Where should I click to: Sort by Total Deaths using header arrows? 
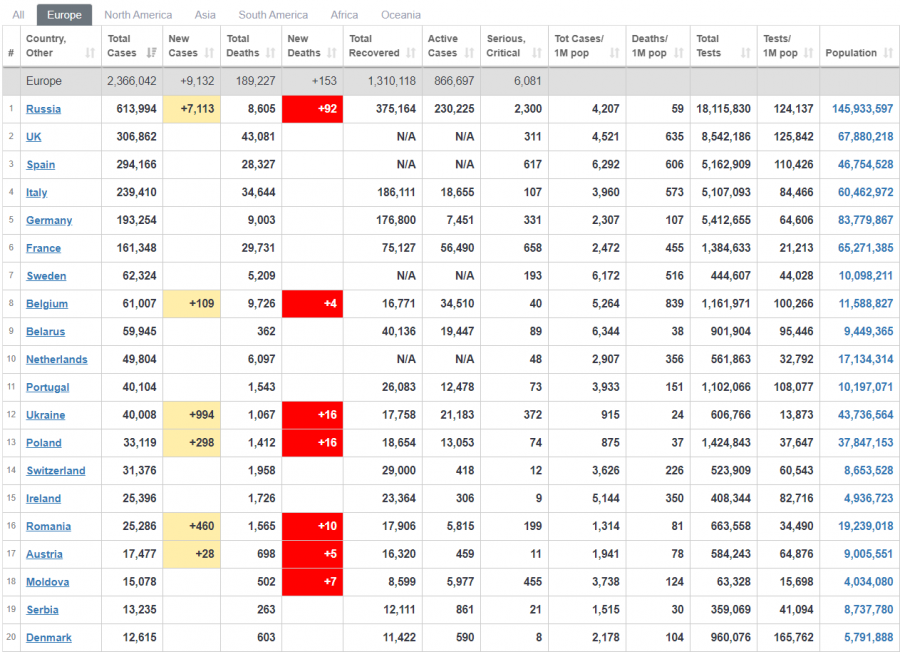coord(271,53)
